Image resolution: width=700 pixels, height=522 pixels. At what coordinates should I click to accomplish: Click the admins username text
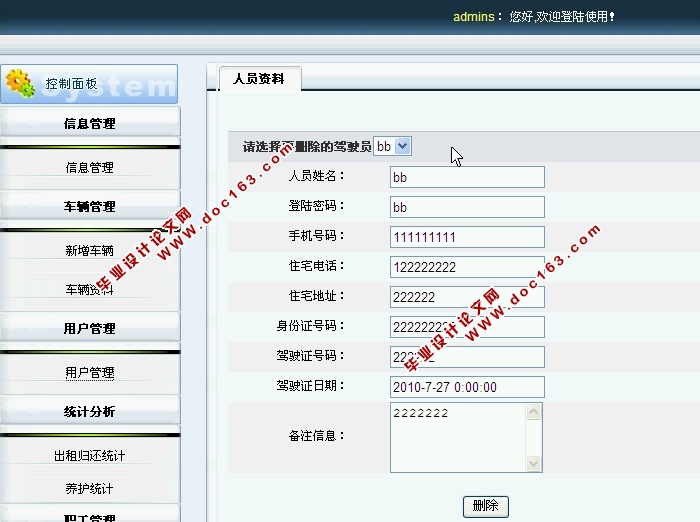click(x=474, y=17)
